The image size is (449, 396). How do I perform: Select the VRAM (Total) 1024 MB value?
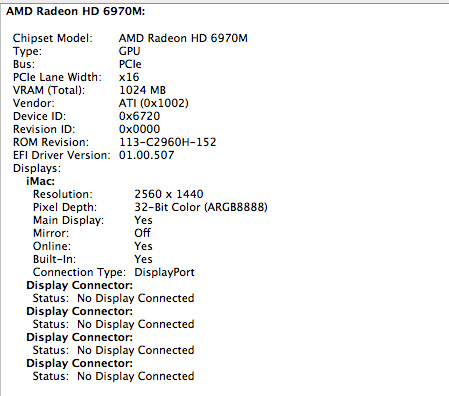[142, 90]
